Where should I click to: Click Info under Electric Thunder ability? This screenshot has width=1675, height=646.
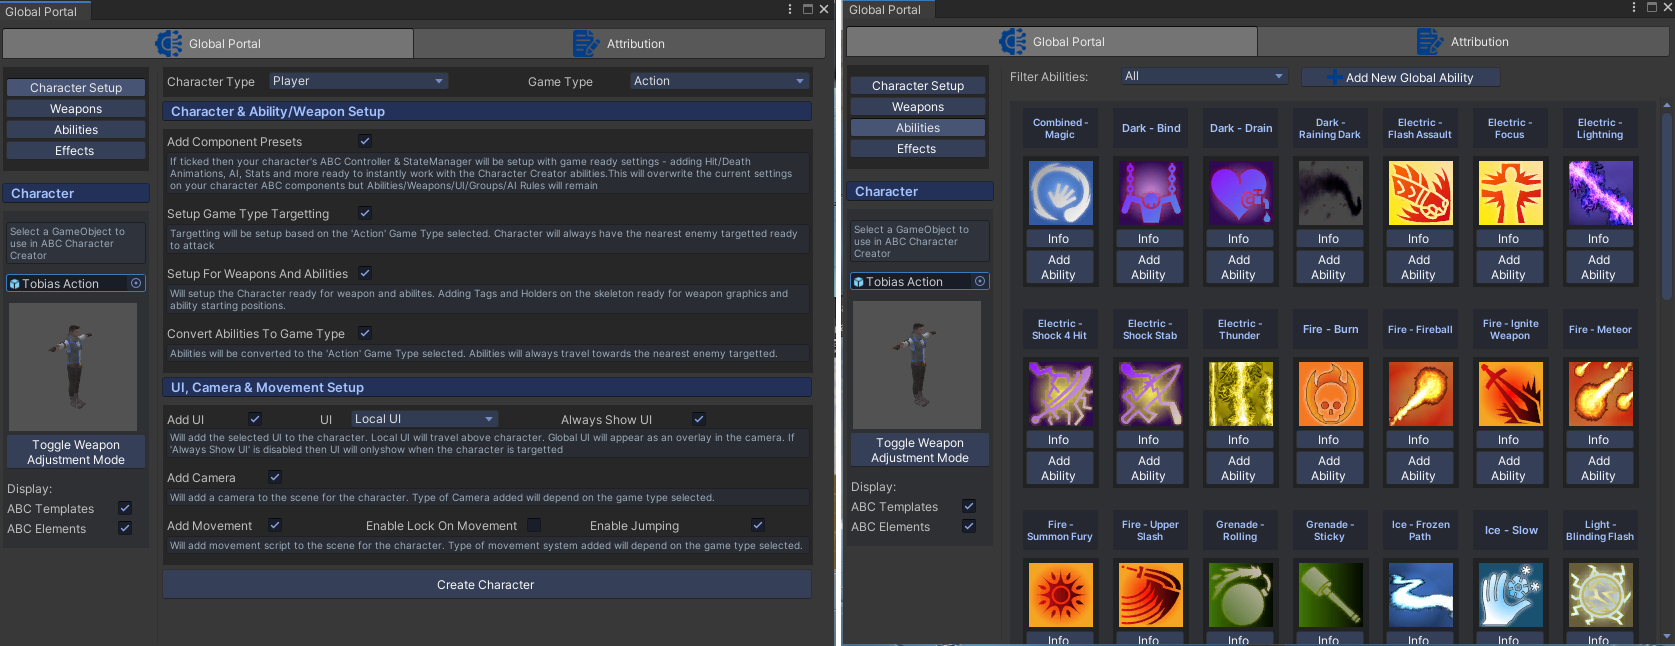click(1239, 440)
